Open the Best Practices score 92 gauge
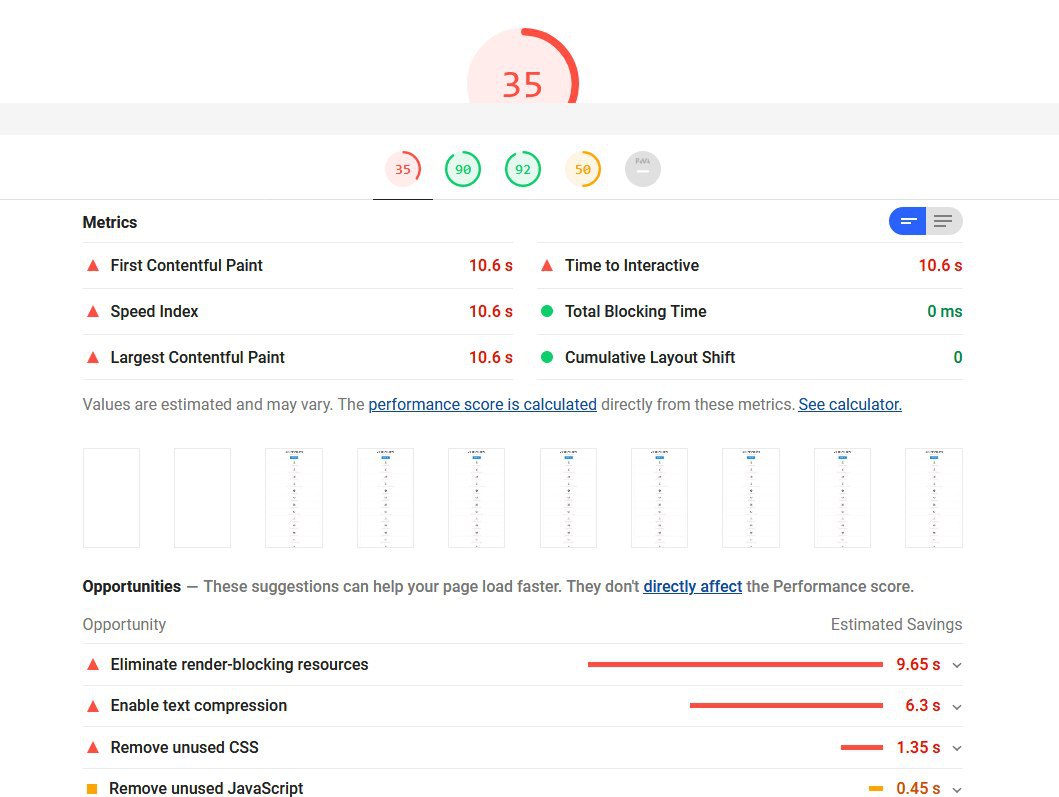Image resolution: width=1059 pixels, height=797 pixels. (523, 169)
